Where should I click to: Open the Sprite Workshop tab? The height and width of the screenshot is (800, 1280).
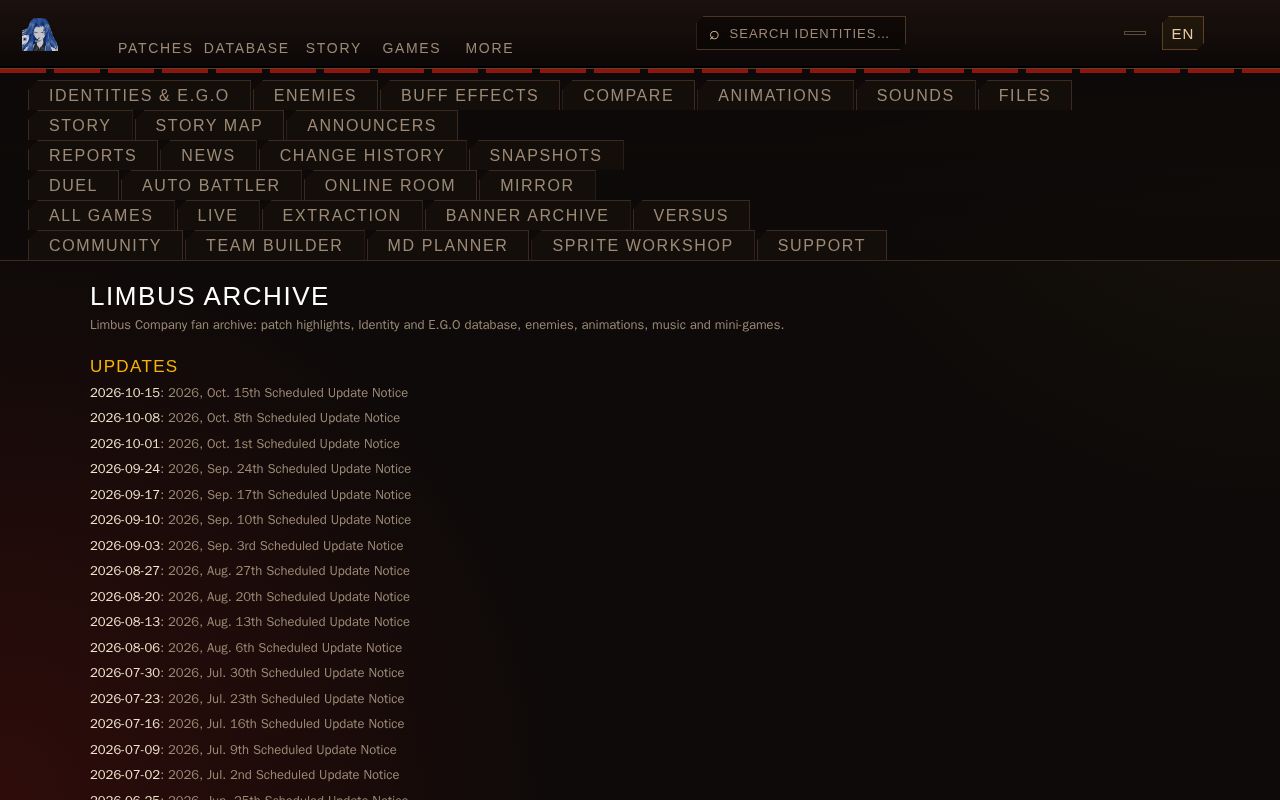pos(642,245)
